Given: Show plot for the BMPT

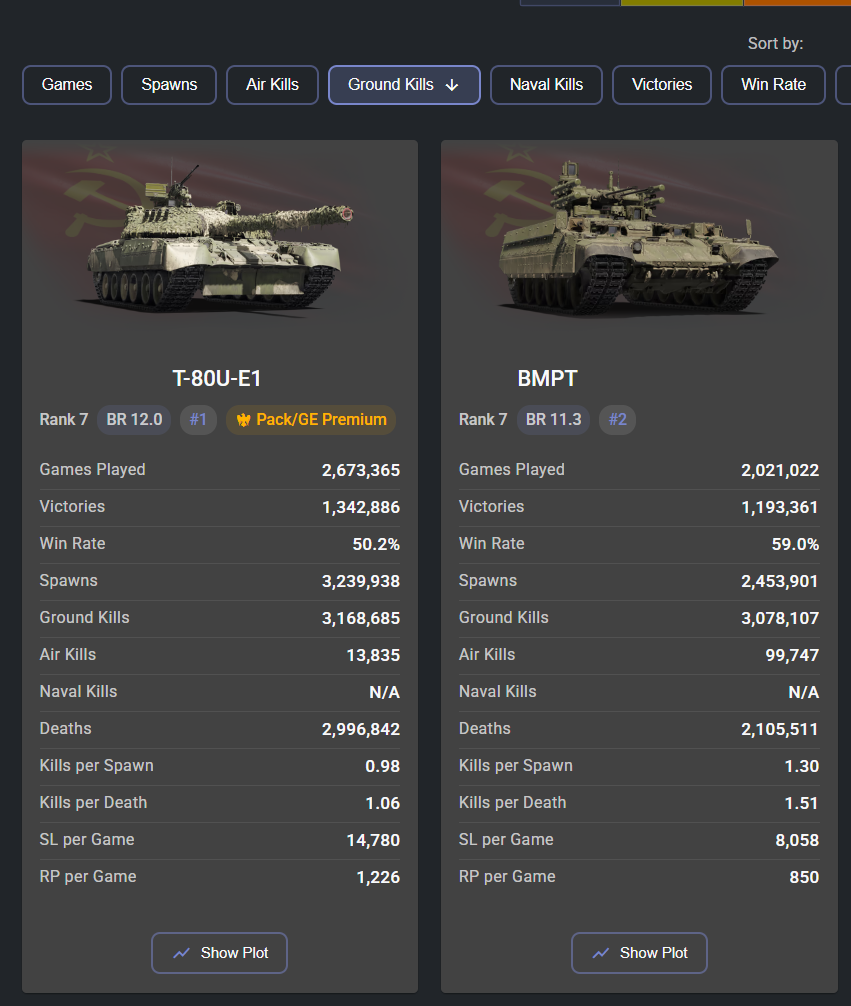Looking at the screenshot, I should click(x=639, y=953).
